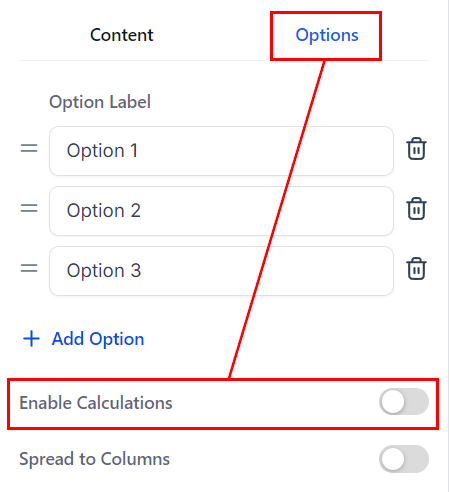Delete Option 1 with trash icon

coord(416,149)
